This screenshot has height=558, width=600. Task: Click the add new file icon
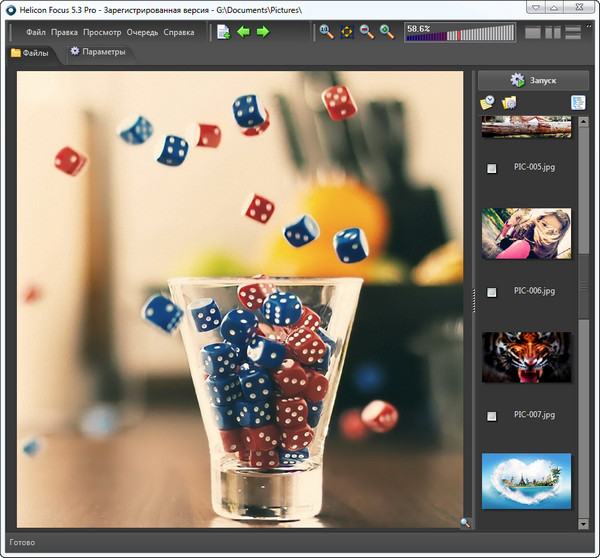pos(223,32)
